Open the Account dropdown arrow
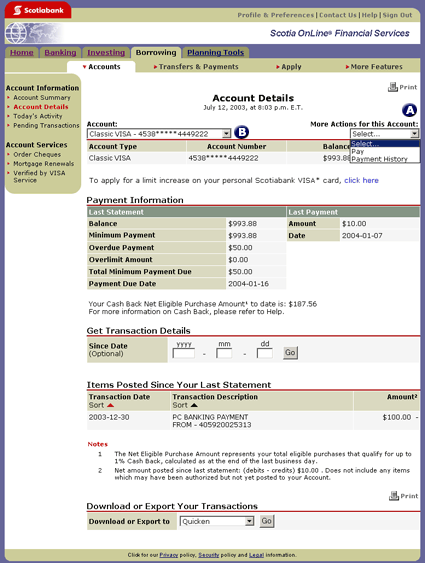 226,134
